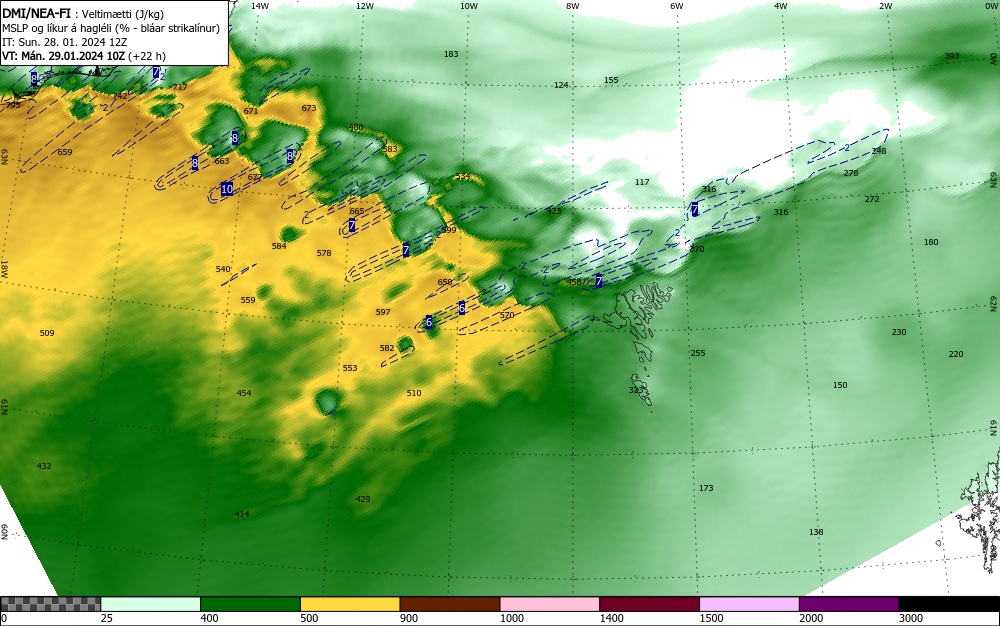Click the legend scale value '900'
This screenshot has height=626, width=1000.
point(409,618)
